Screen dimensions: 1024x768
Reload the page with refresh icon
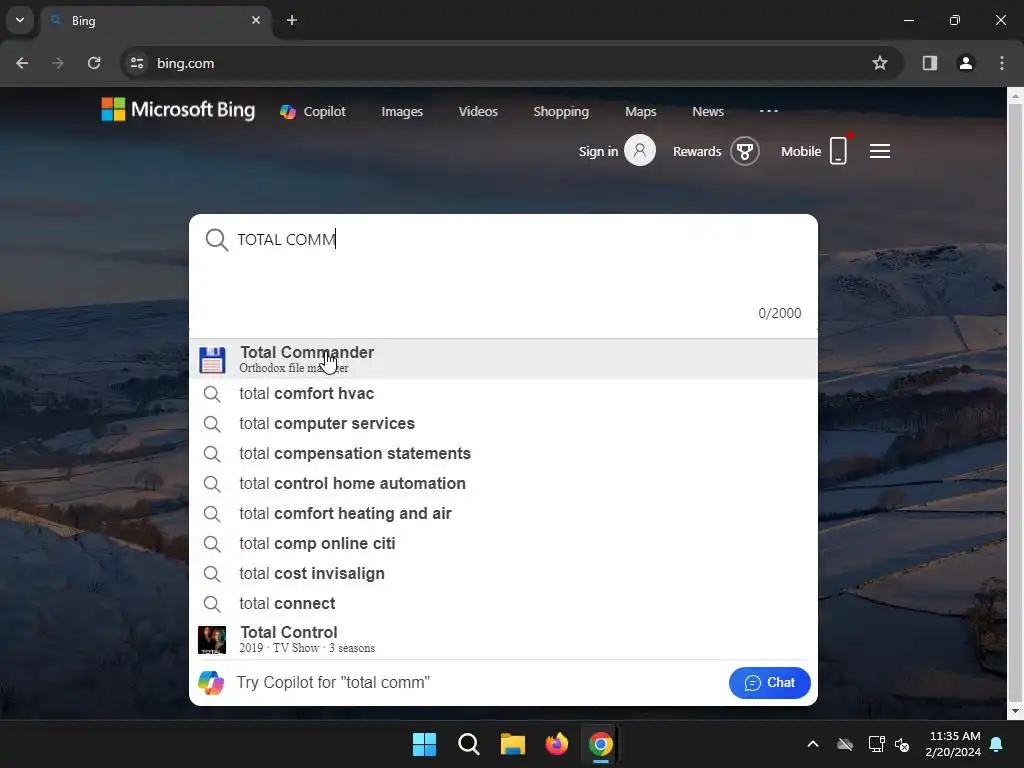[x=94, y=63]
